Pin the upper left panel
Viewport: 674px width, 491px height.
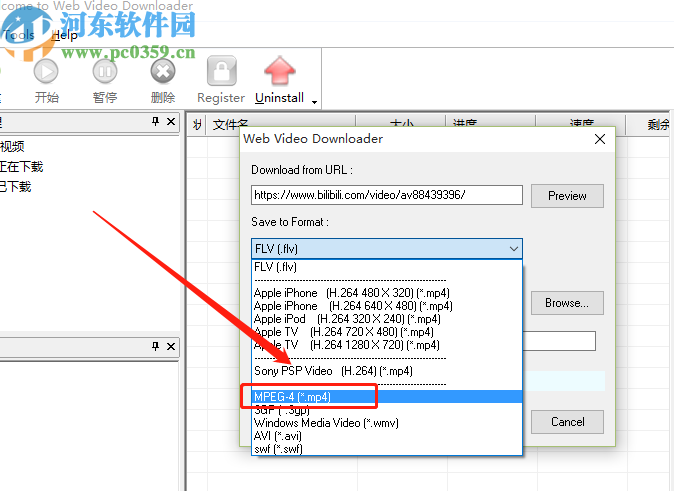(x=156, y=122)
